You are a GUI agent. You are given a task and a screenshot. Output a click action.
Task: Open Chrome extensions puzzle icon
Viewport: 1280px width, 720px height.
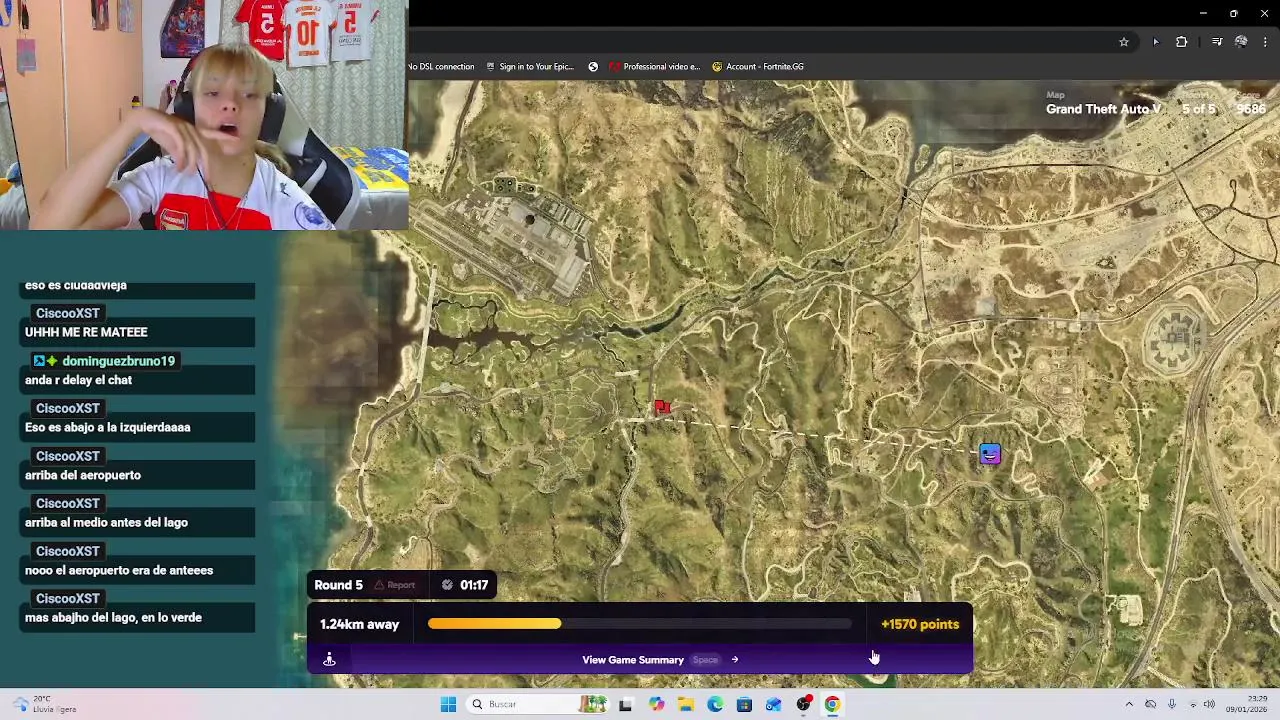point(1182,42)
